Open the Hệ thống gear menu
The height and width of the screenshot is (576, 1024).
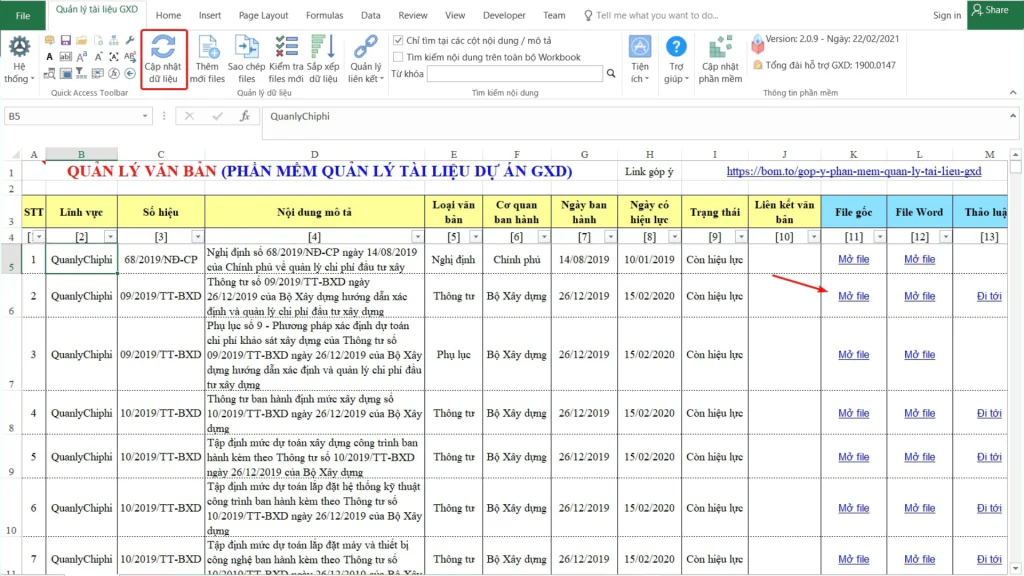coord(19,59)
